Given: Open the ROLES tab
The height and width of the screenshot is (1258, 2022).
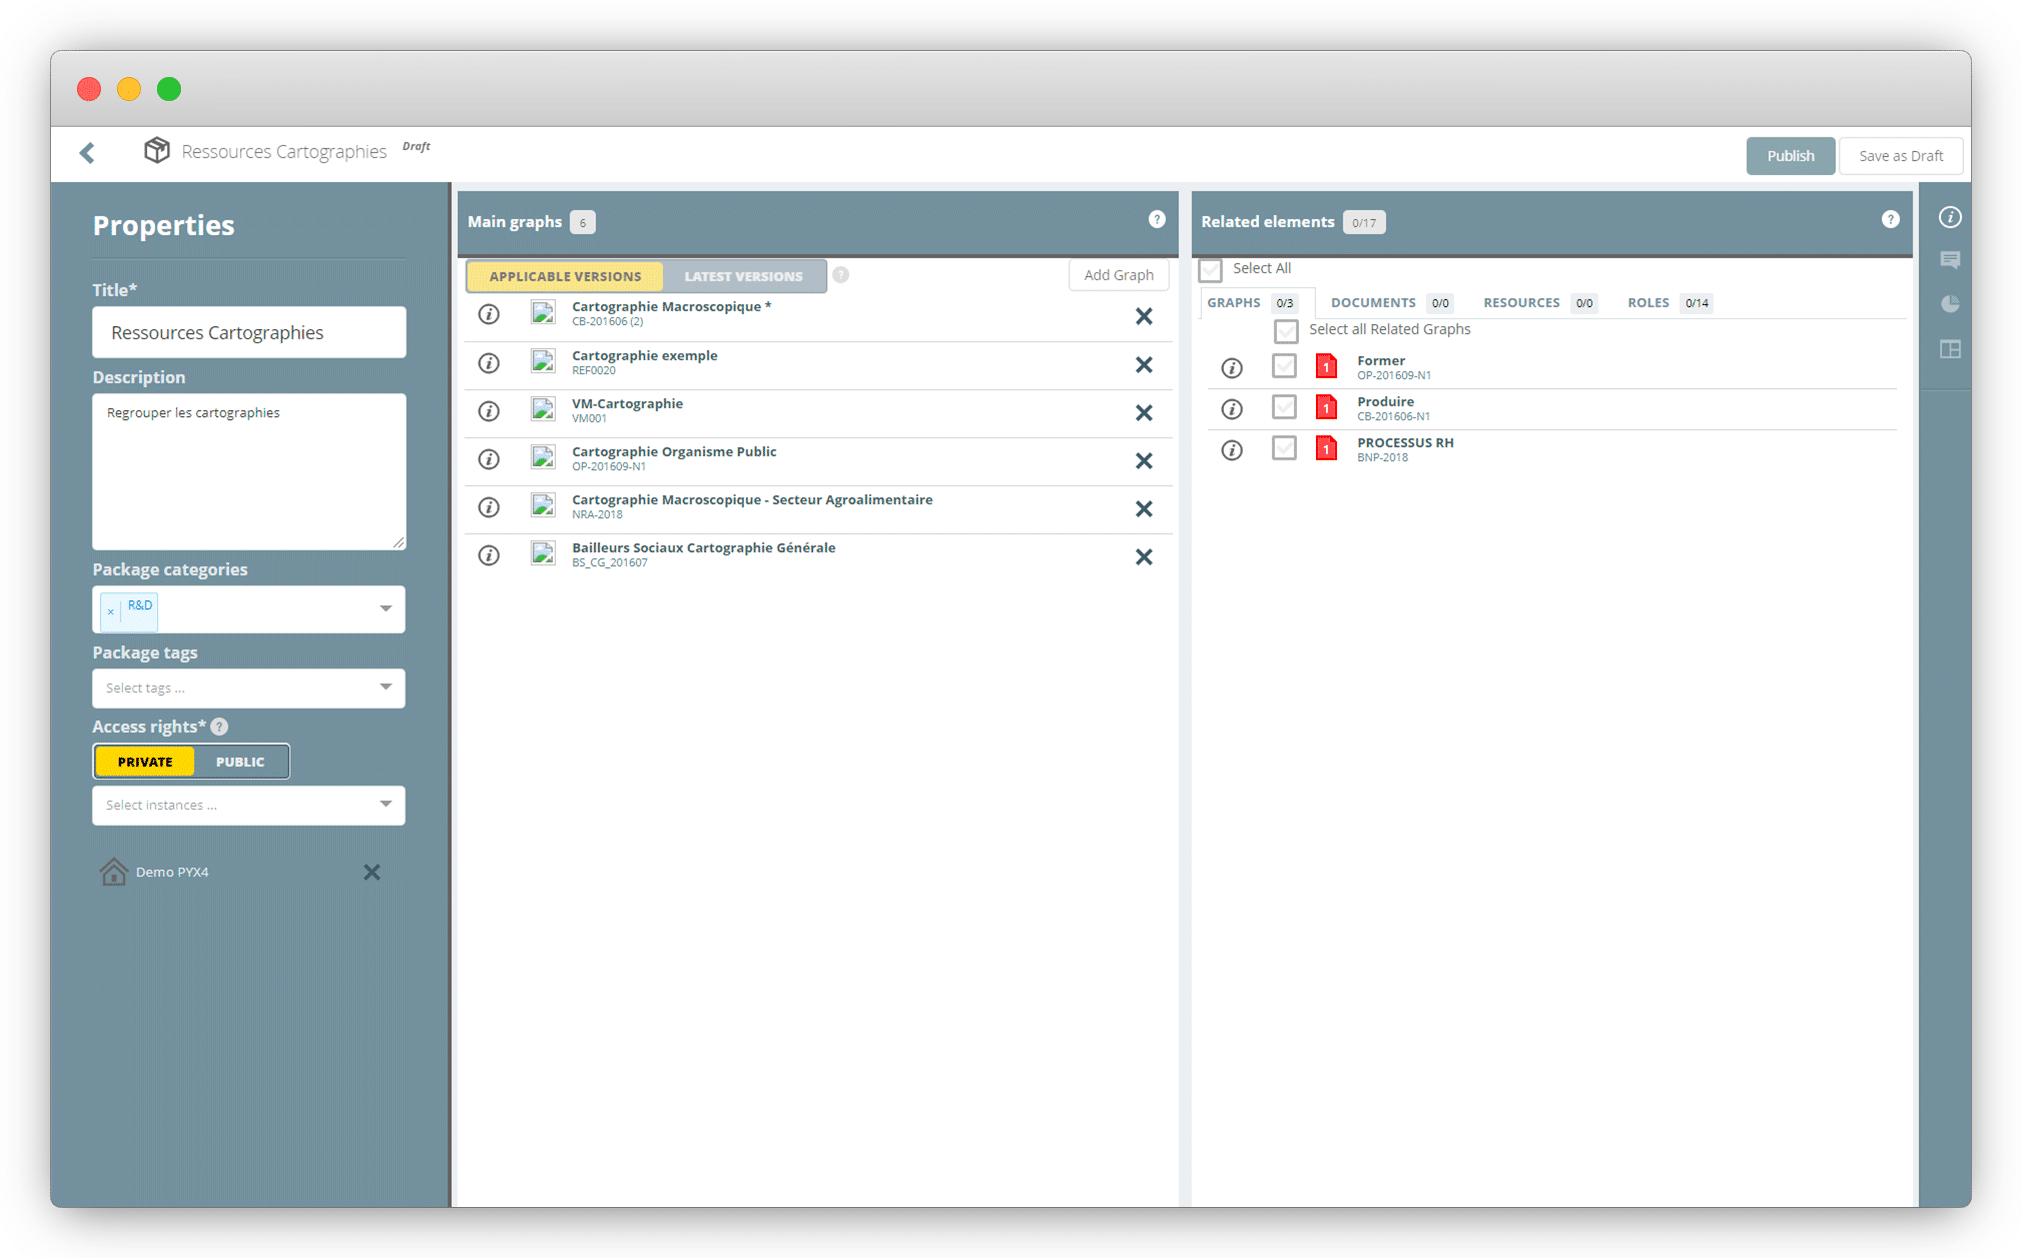Looking at the screenshot, I should 1670,303.
